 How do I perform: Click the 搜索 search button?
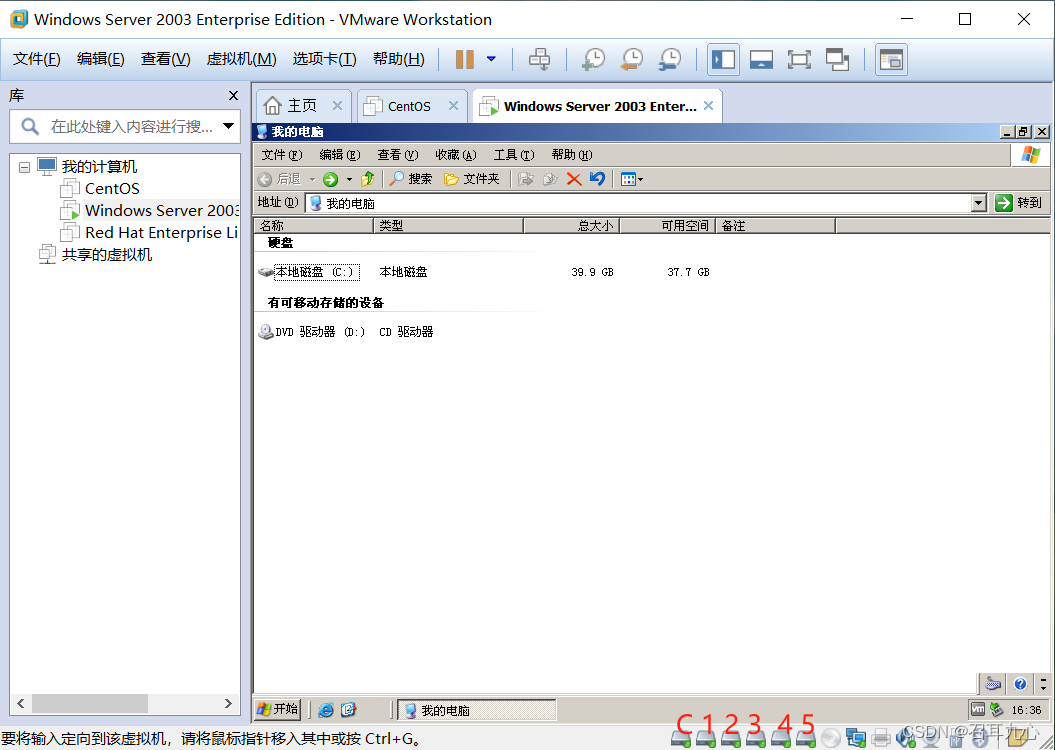point(411,179)
